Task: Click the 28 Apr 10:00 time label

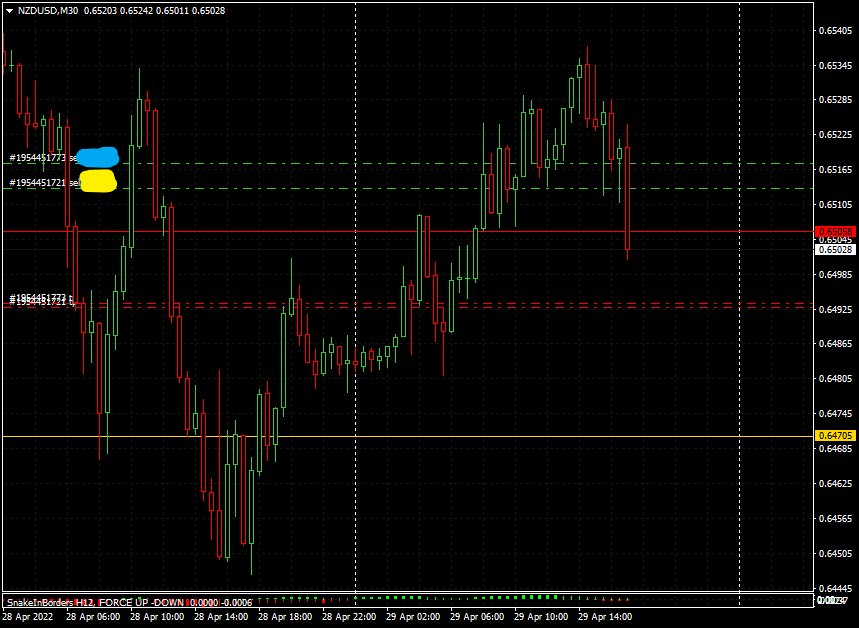Action: (x=157, y=616)
